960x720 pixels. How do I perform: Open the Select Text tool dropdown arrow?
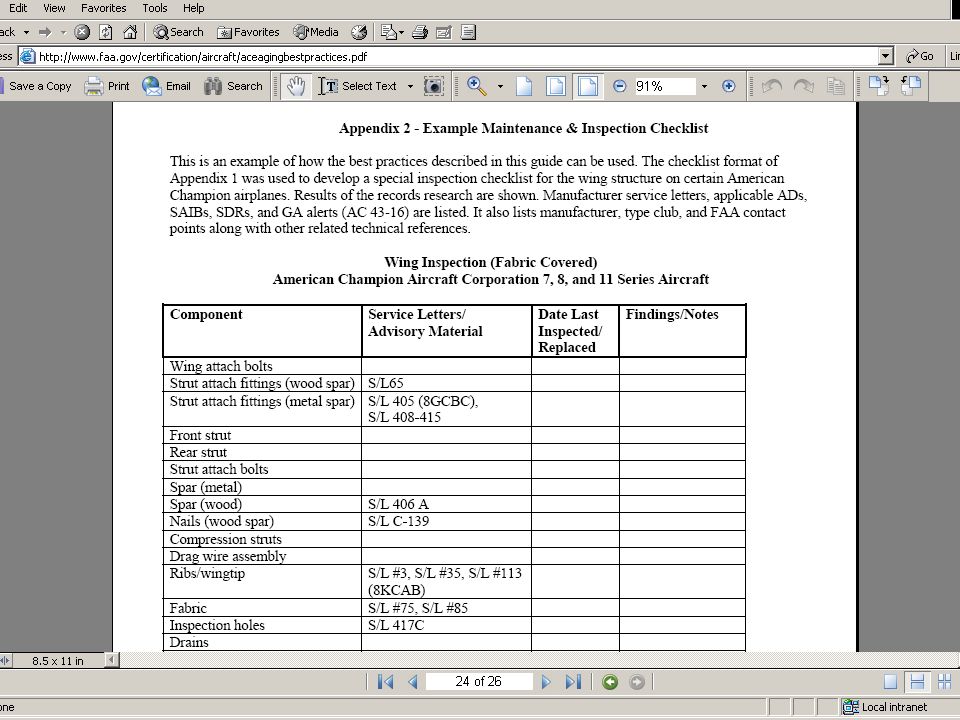point(410,87)
